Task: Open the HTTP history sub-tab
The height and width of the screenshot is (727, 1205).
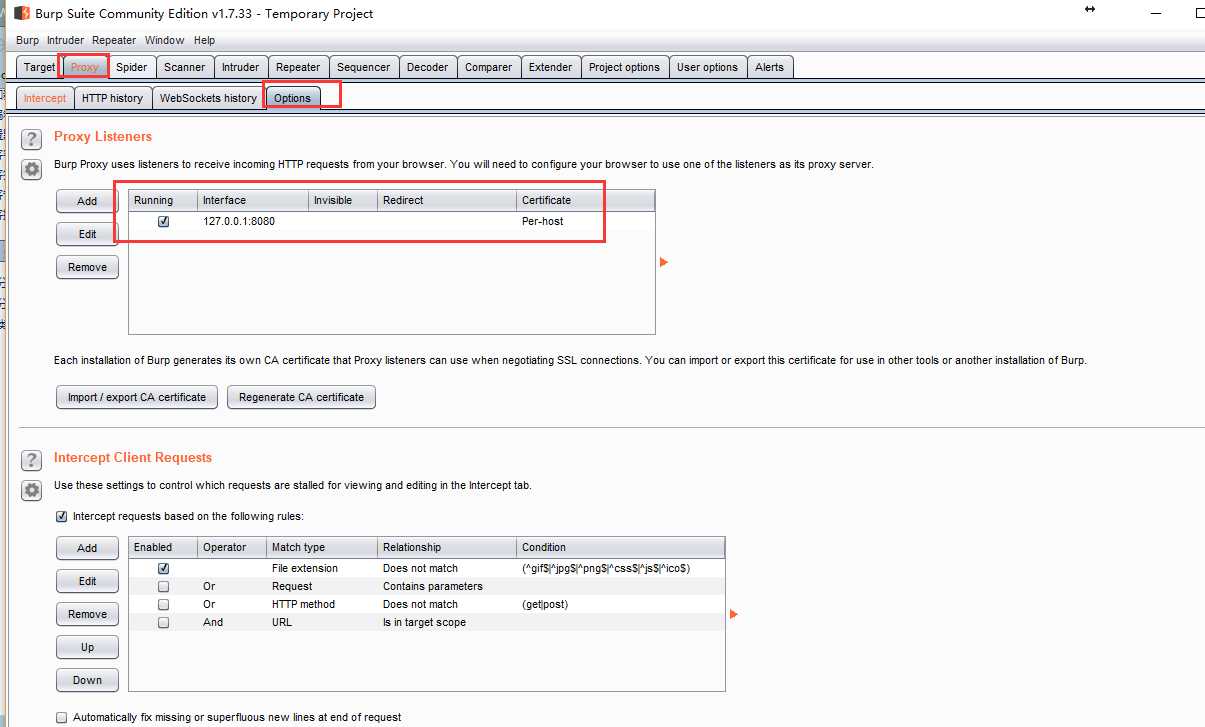Action: (x=112, y=98)
